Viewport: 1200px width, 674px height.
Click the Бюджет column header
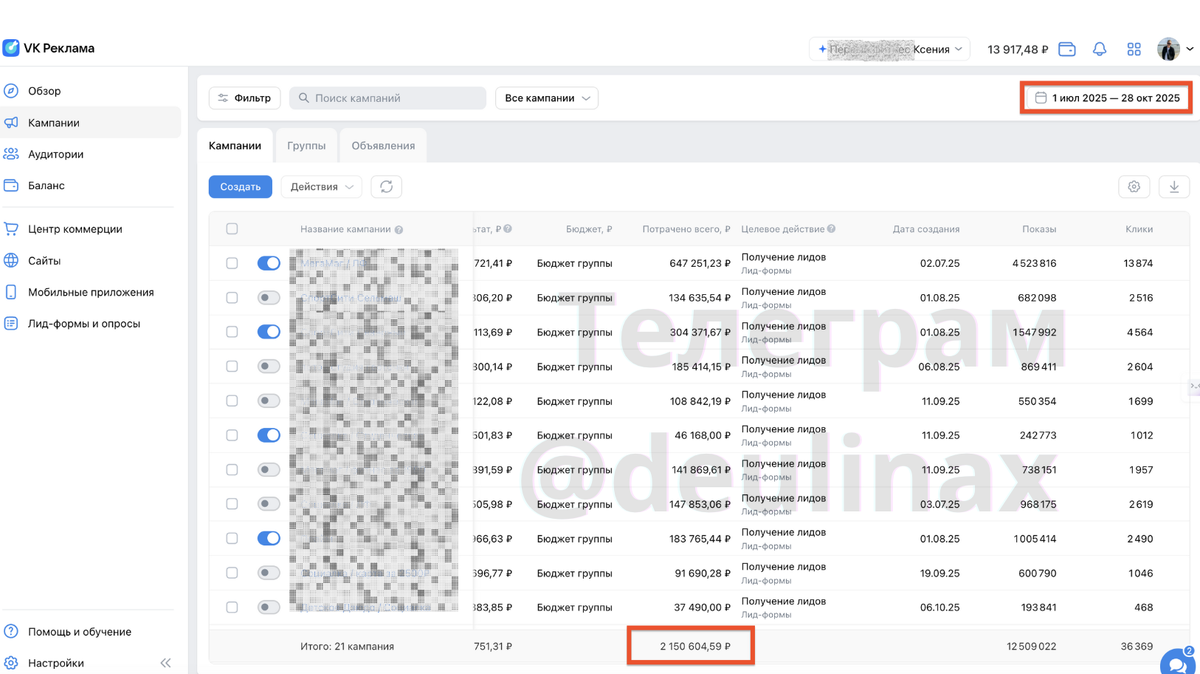[589, 229]
